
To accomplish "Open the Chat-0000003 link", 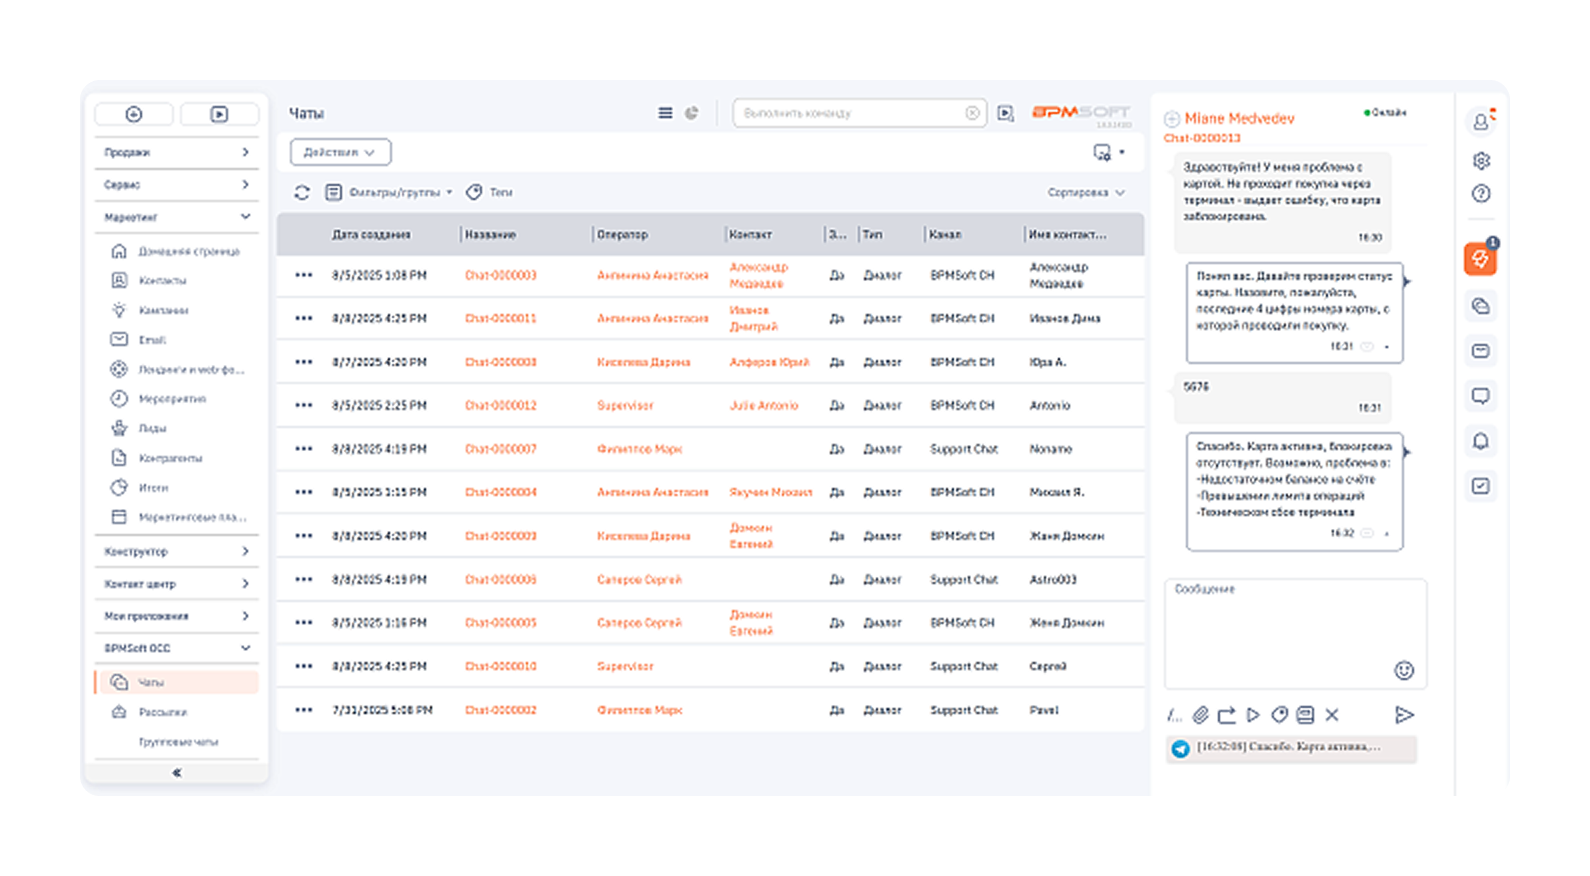I will point(500,275).
